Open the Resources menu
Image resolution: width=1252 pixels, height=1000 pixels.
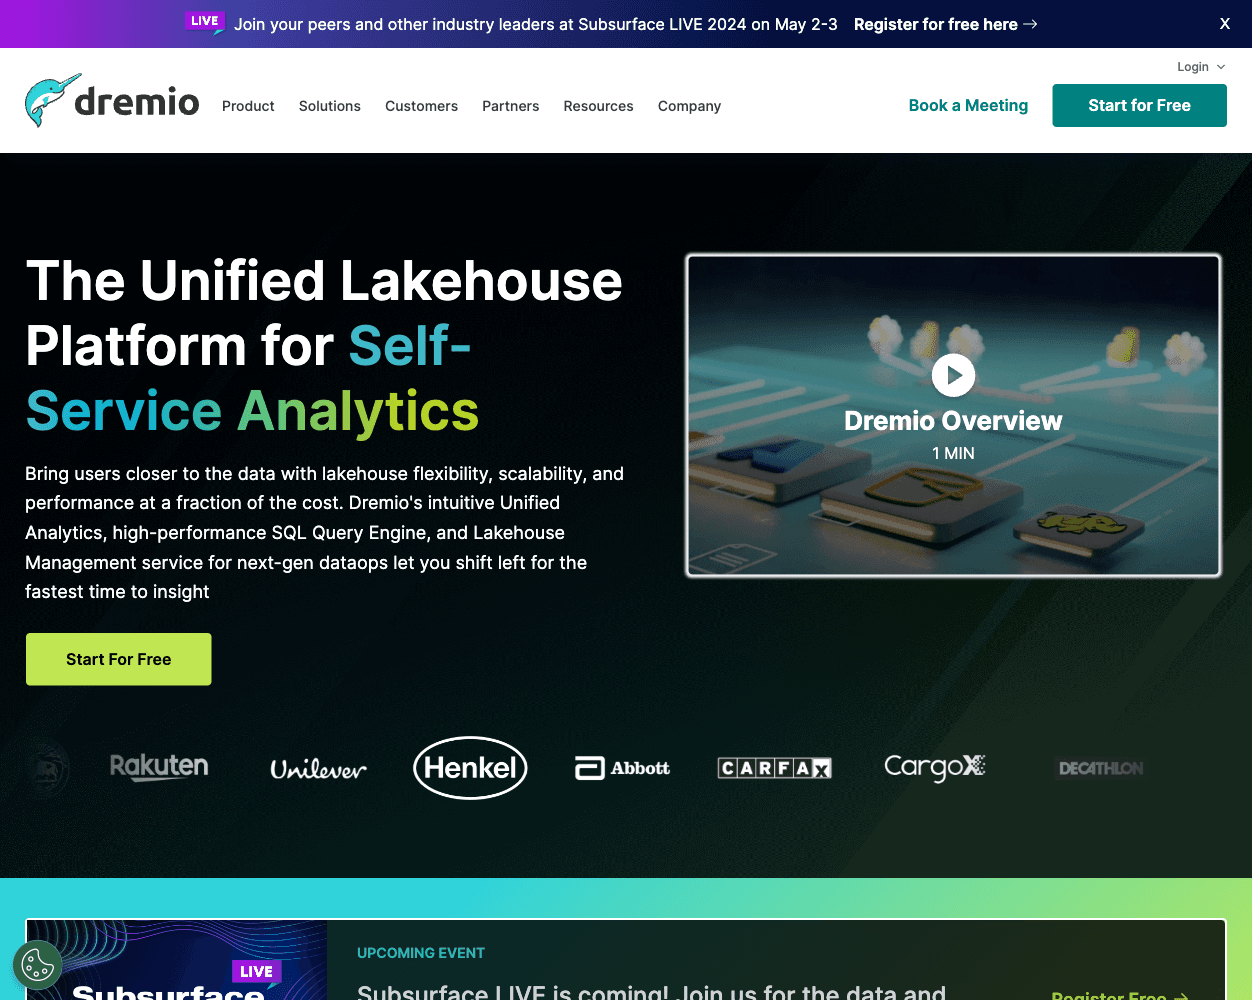coord(598,106)
